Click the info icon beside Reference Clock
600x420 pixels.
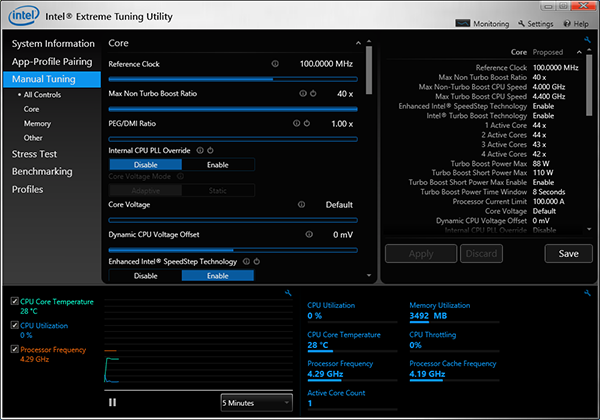click(x=275, y=63)
